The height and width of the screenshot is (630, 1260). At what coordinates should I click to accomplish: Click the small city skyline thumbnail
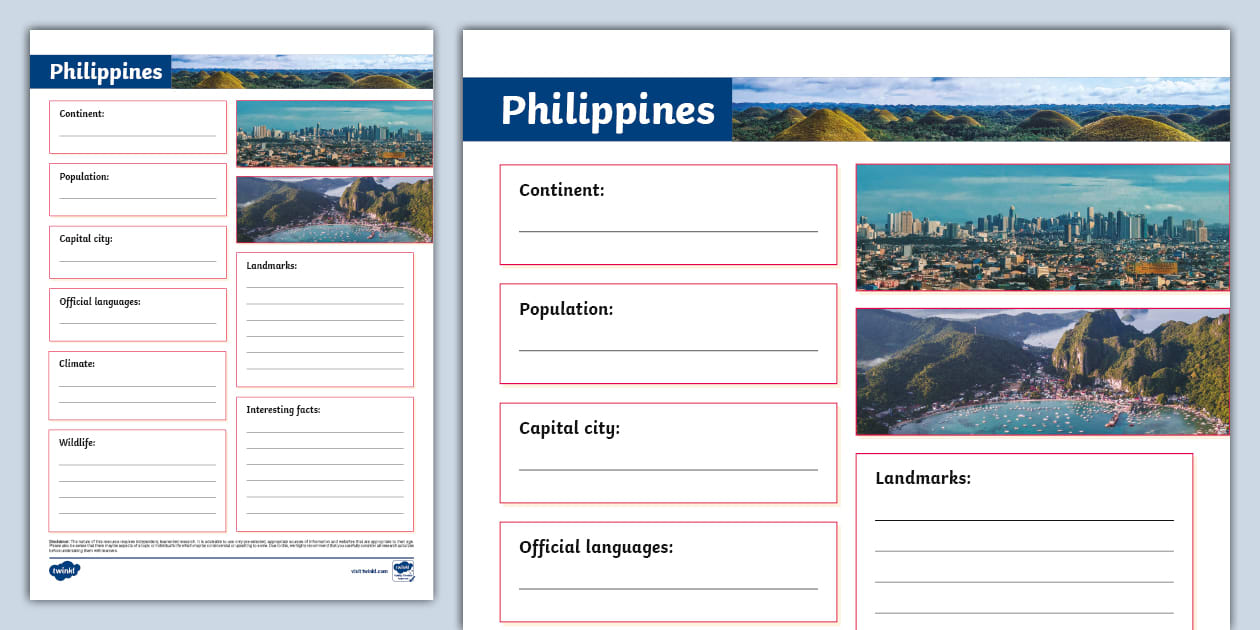tap(334, 133)
